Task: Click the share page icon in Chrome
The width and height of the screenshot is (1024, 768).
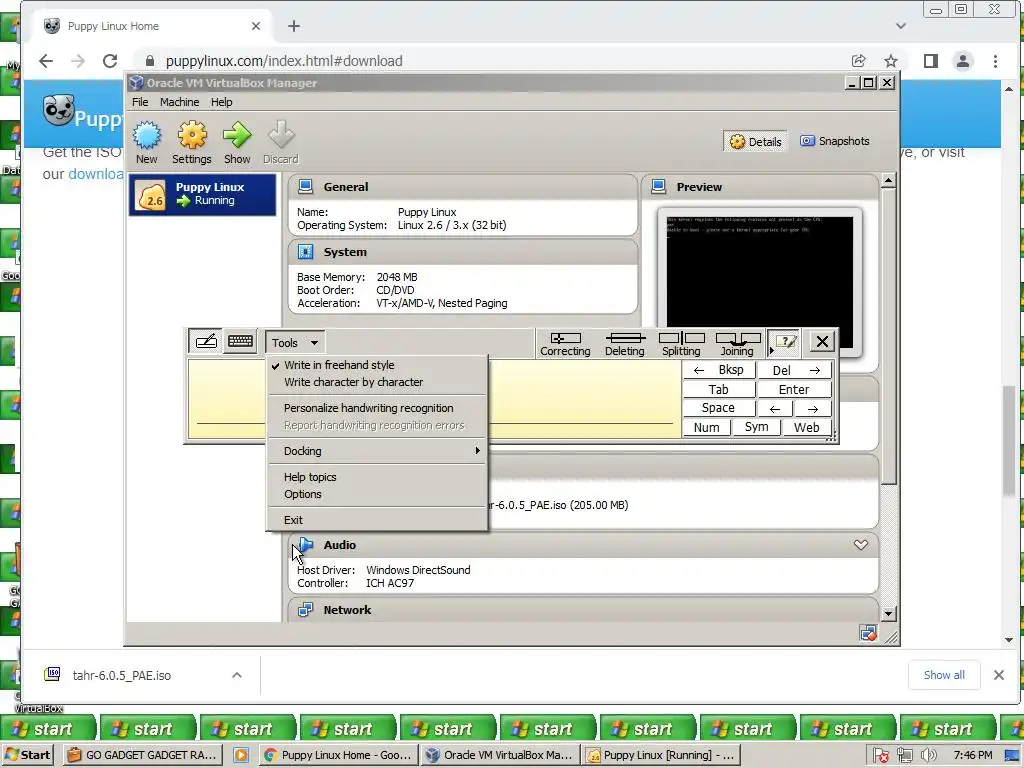Action: (859, 61)
